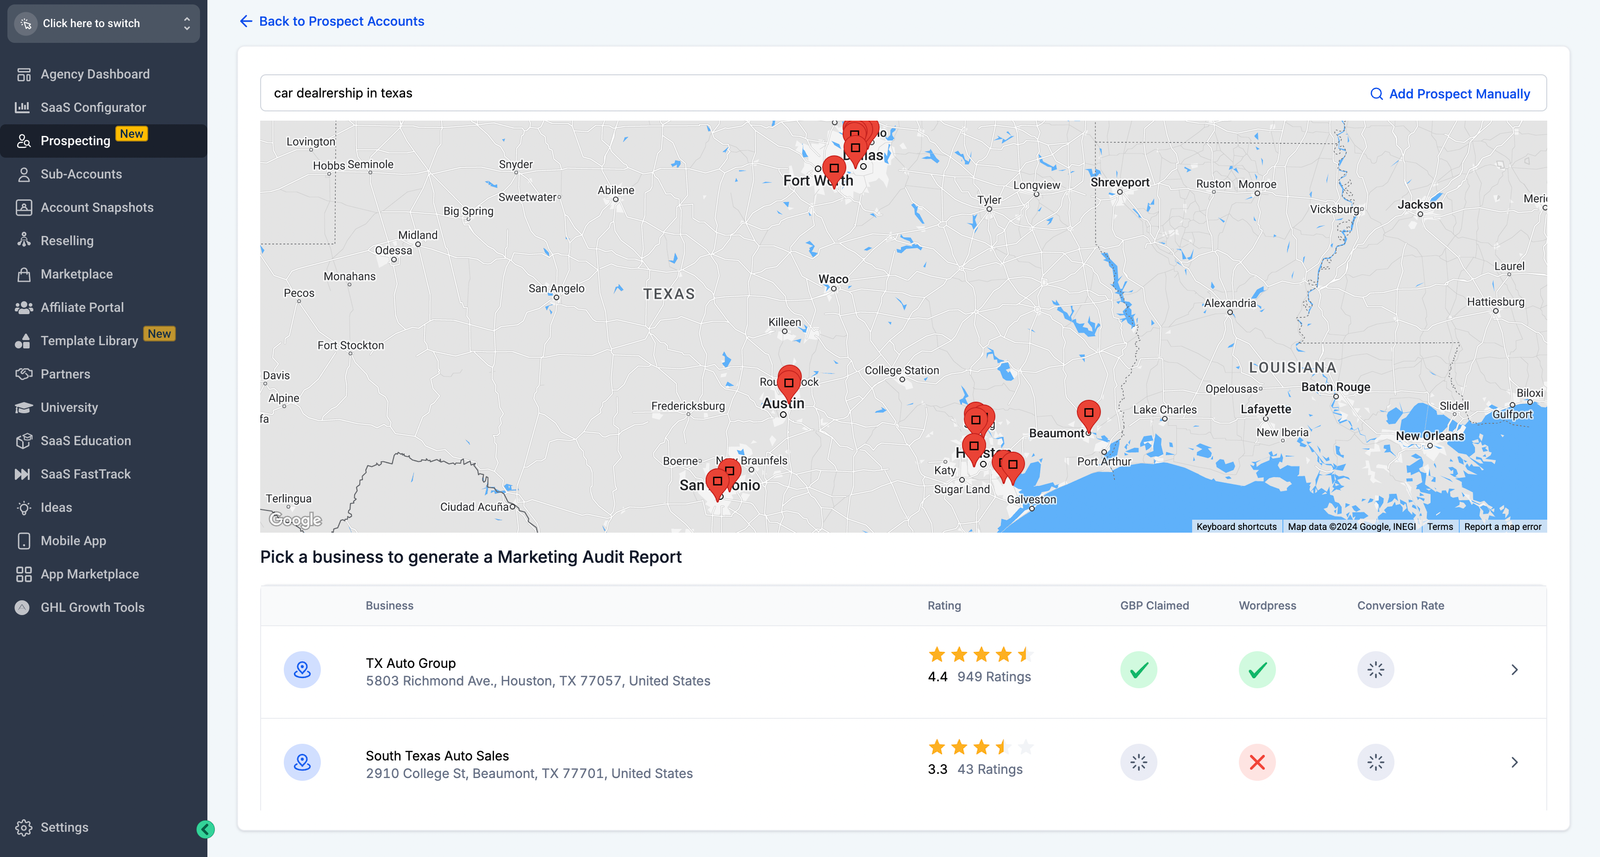This screenshot has width=1600, height=857.
Task: Click the SaaS Configurator chart icon
Action: pos(23,107)
